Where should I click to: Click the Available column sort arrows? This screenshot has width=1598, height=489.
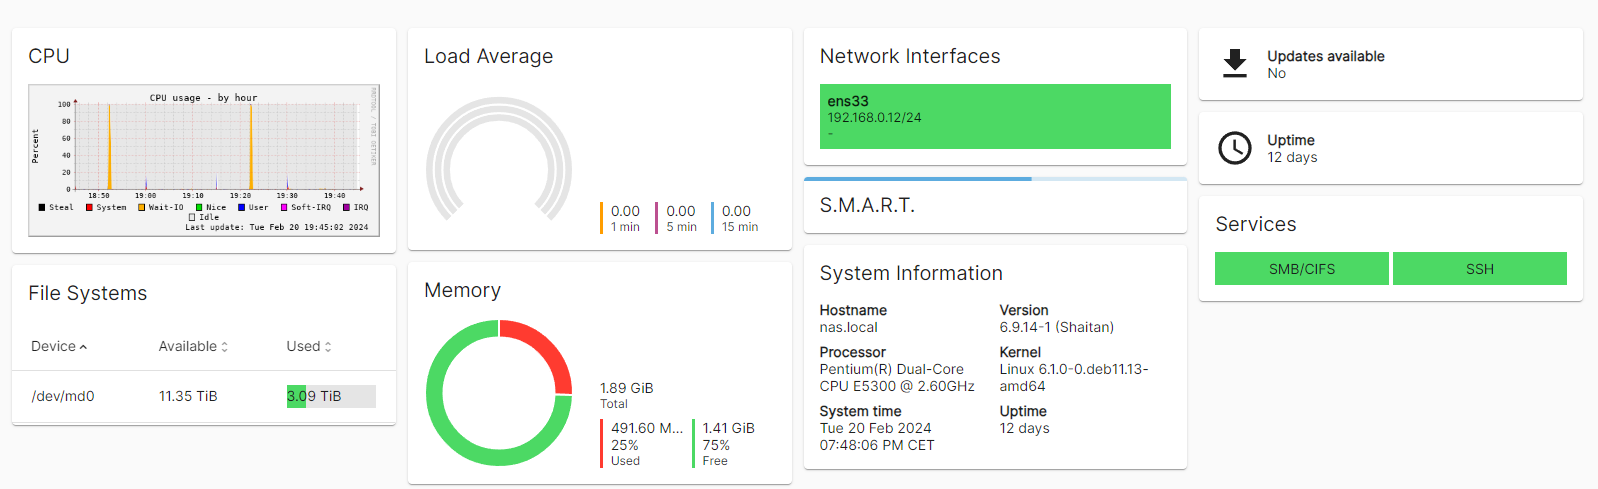tap(225, 347)
